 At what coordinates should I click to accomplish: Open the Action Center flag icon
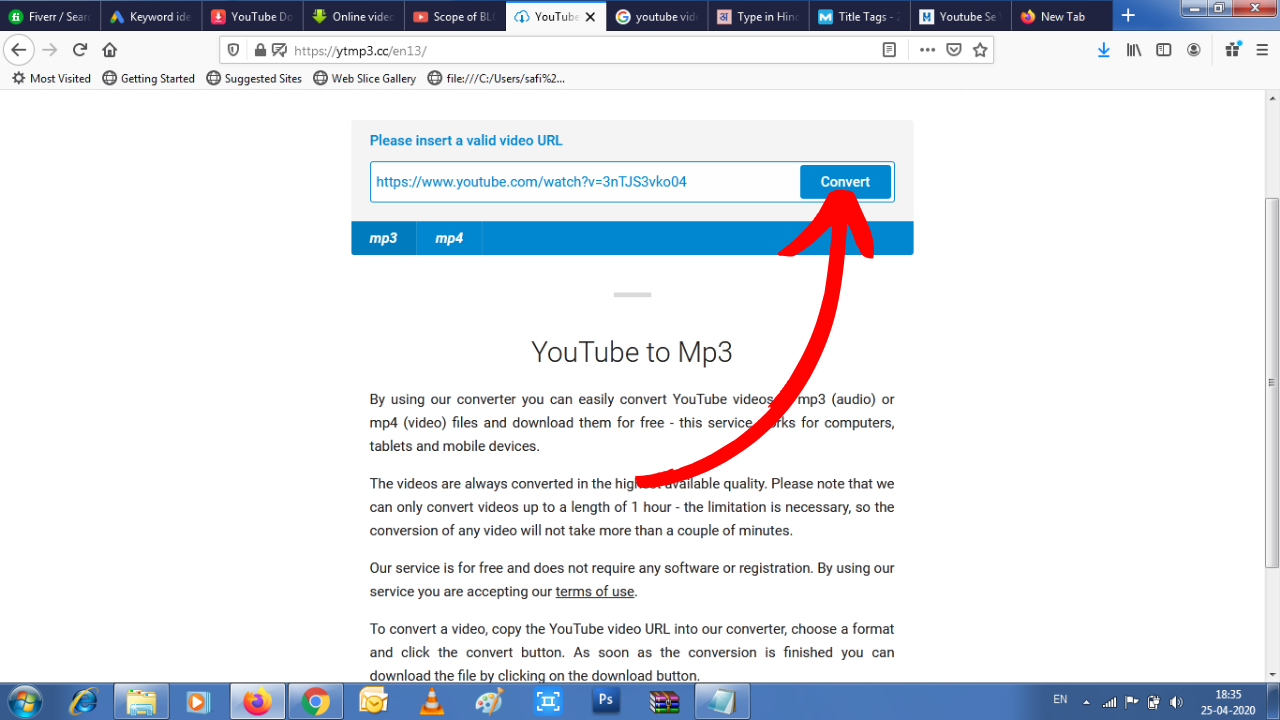click(x=1132, y=702)
